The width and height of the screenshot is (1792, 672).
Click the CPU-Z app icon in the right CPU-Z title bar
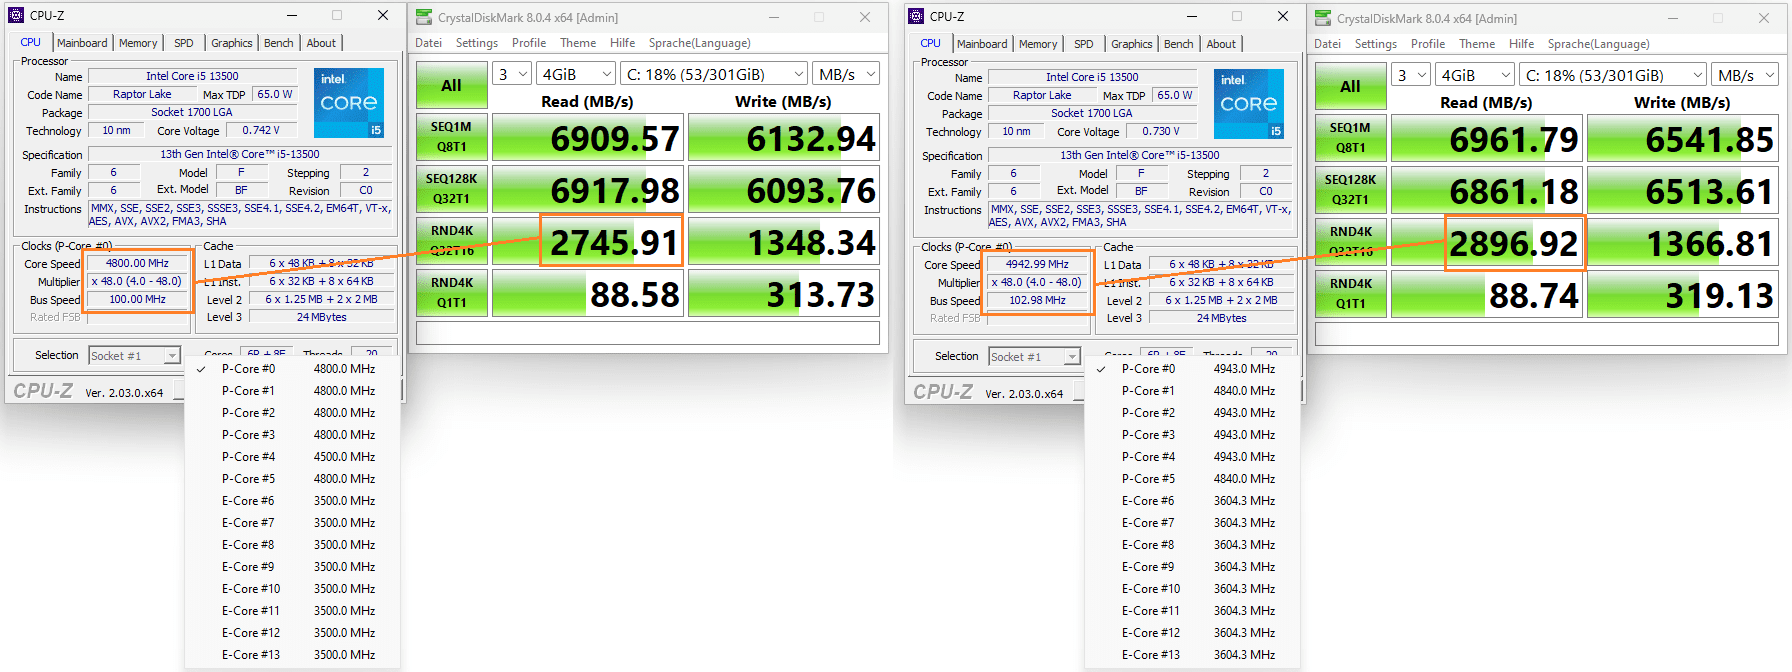[x=916, y=16]
